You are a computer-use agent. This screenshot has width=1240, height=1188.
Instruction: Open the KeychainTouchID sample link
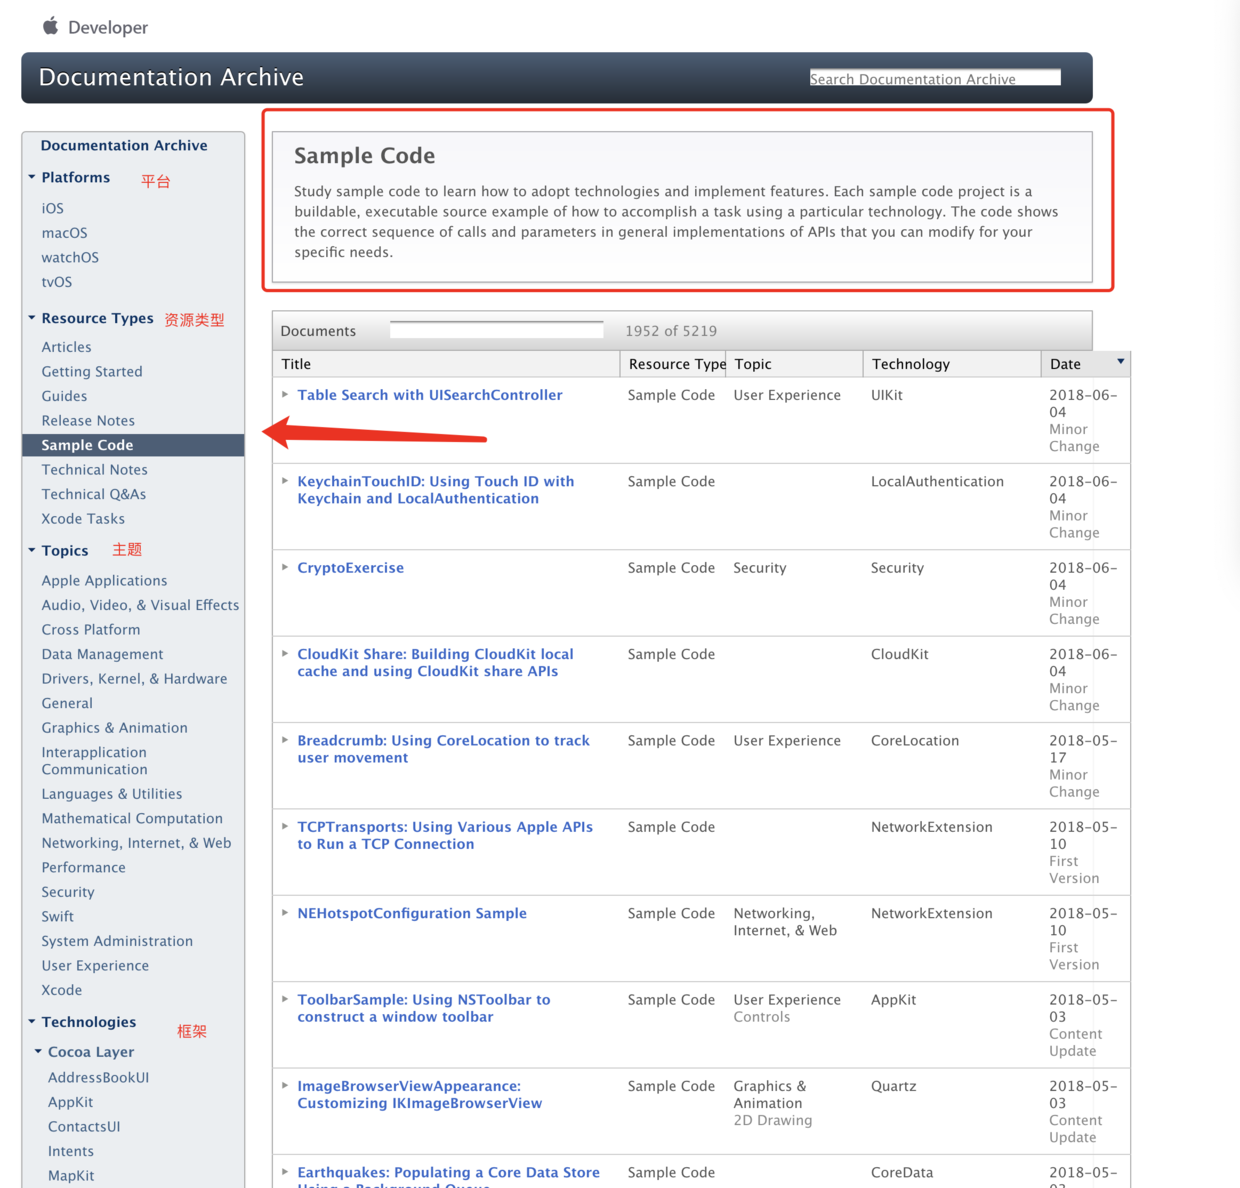click(x=436, y=490)
